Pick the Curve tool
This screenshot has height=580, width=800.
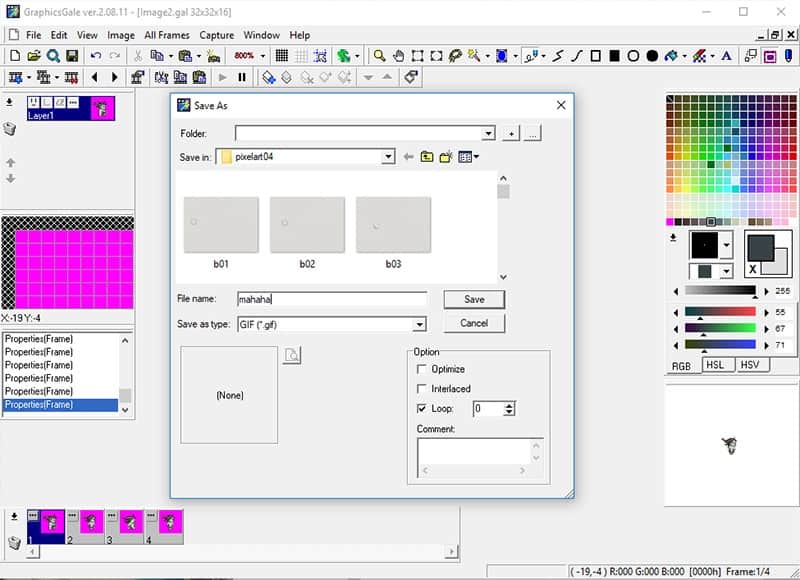[x=577, y=56]
